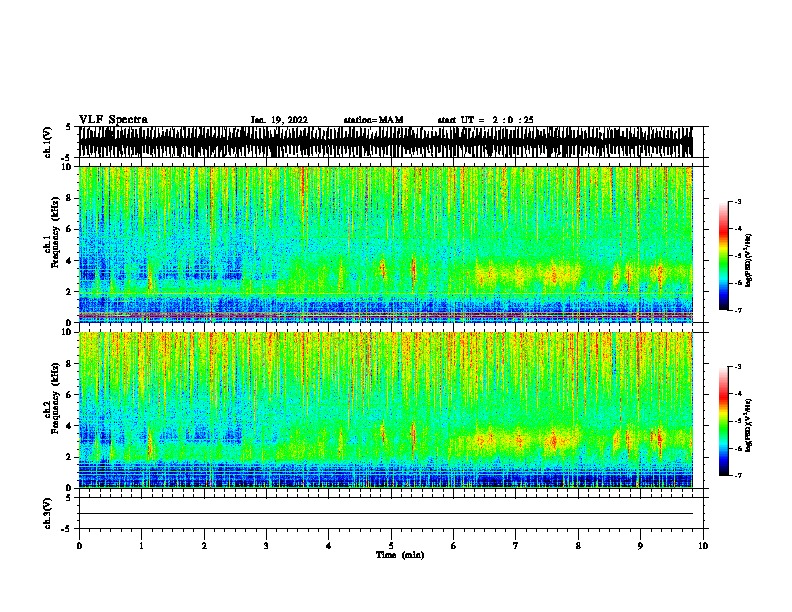This screenshot has height=612, width=792.
Task: Click the "0" kHz tick on ch.2 spectrogram
Action: pyautogui.click(x=71, y=488)
